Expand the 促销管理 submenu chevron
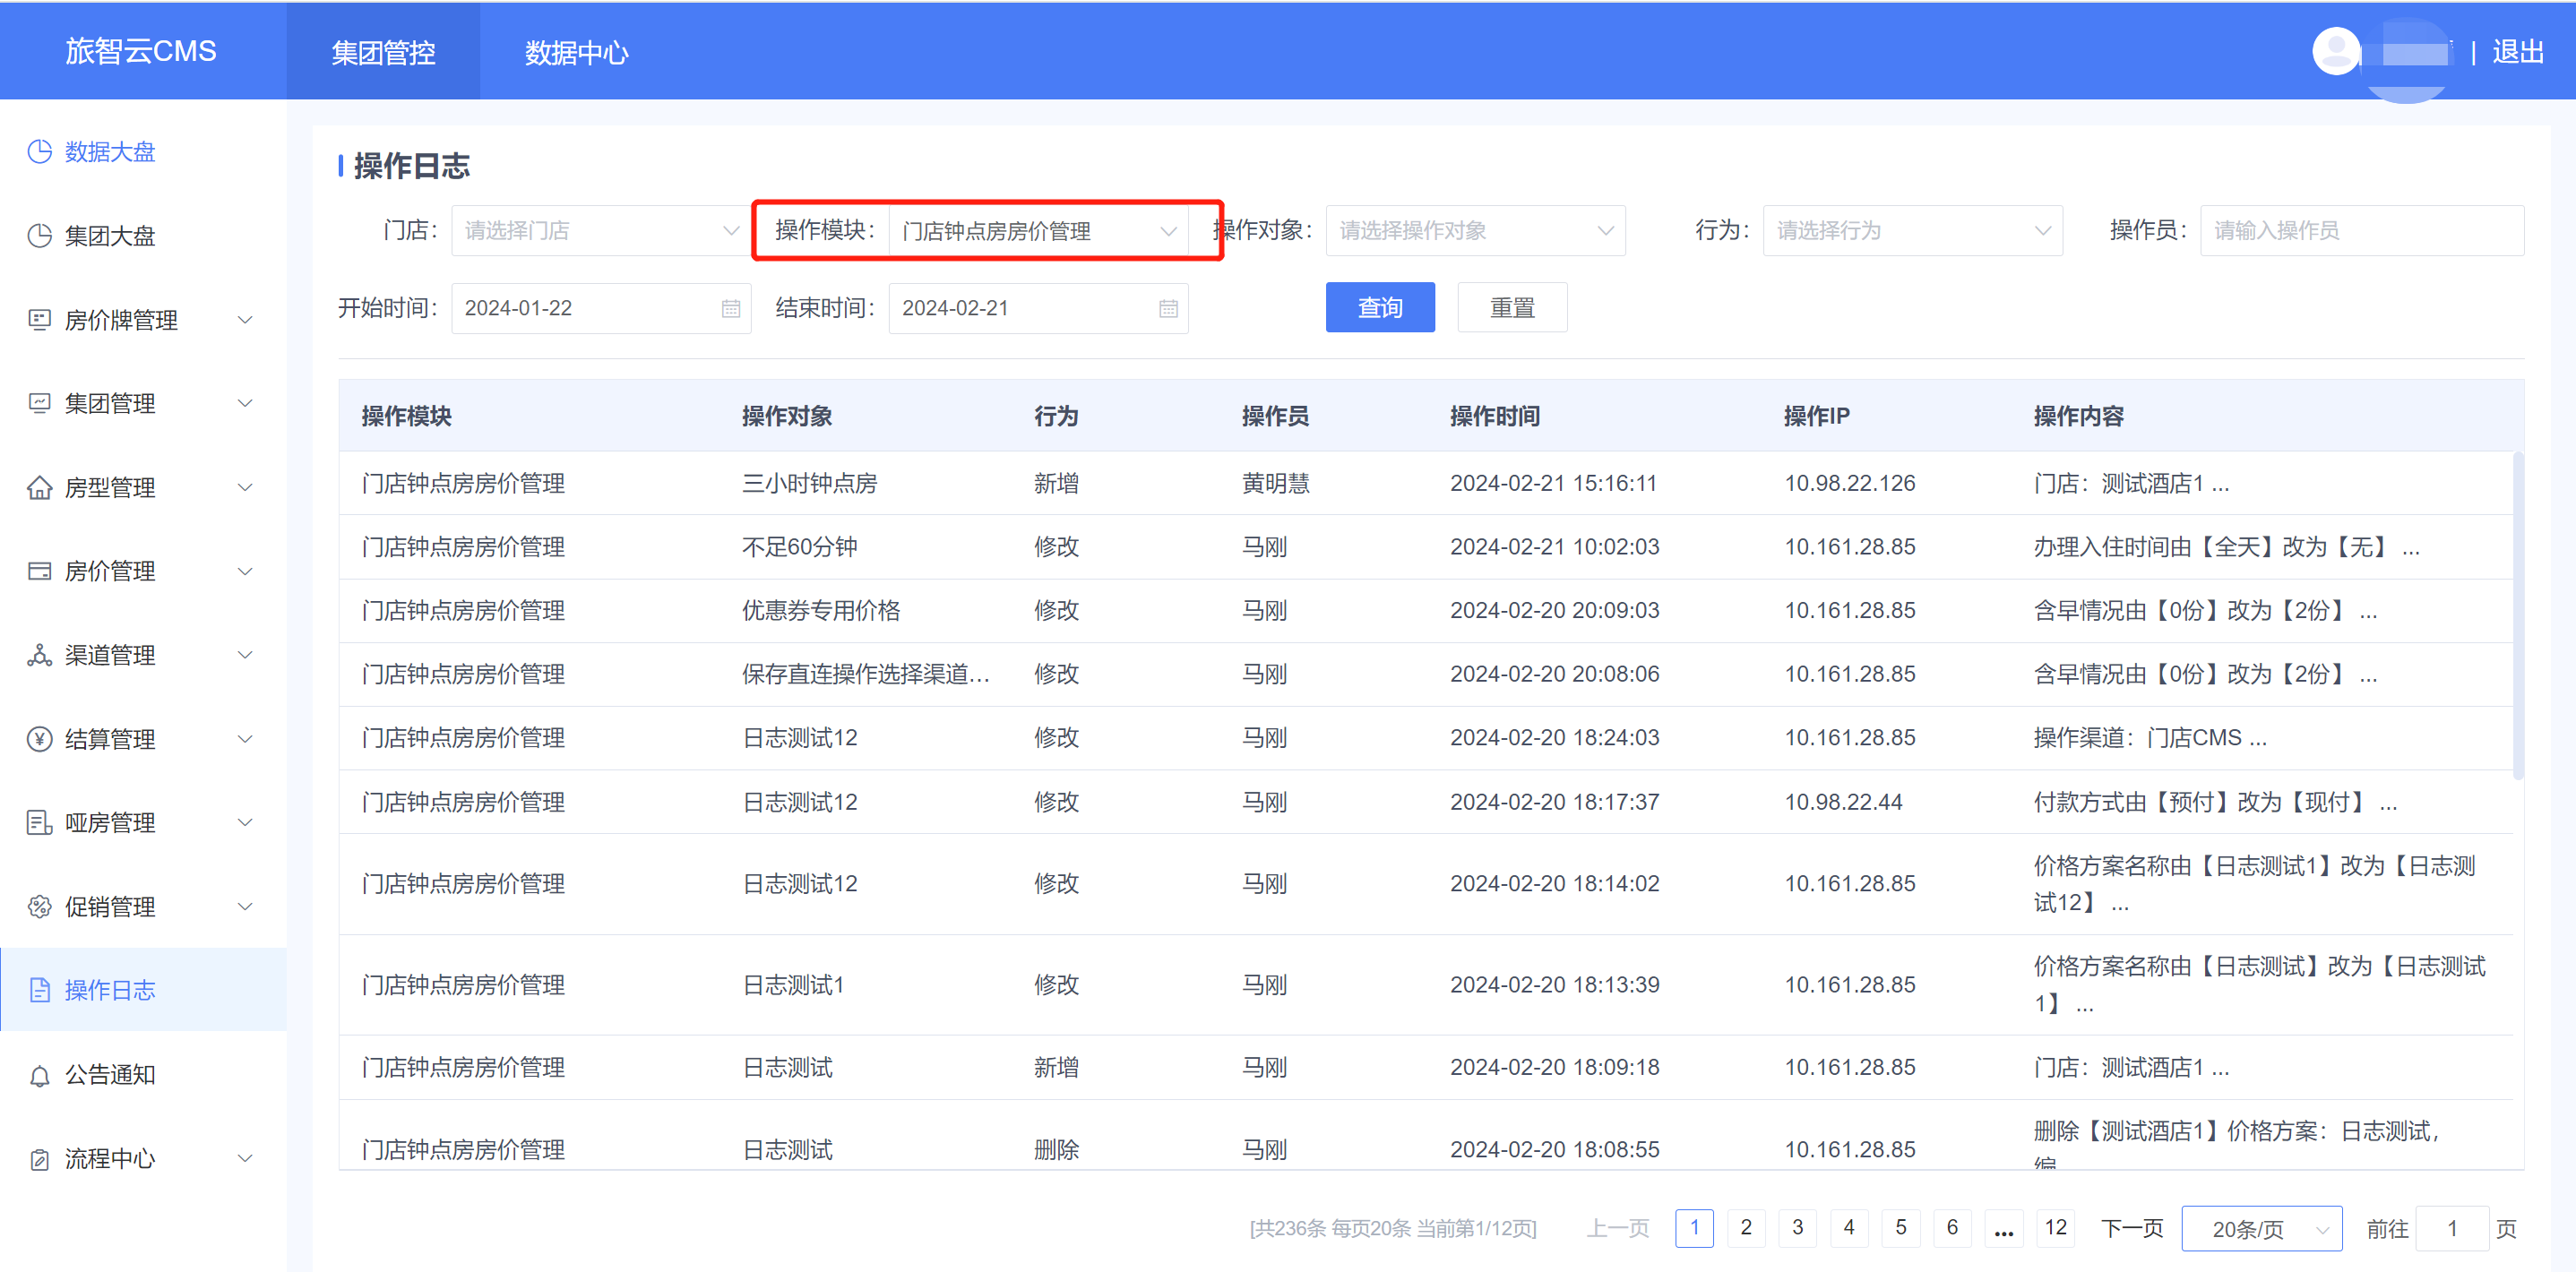2576x1272 pixels. pyautogui.click(x=245, y=907)
